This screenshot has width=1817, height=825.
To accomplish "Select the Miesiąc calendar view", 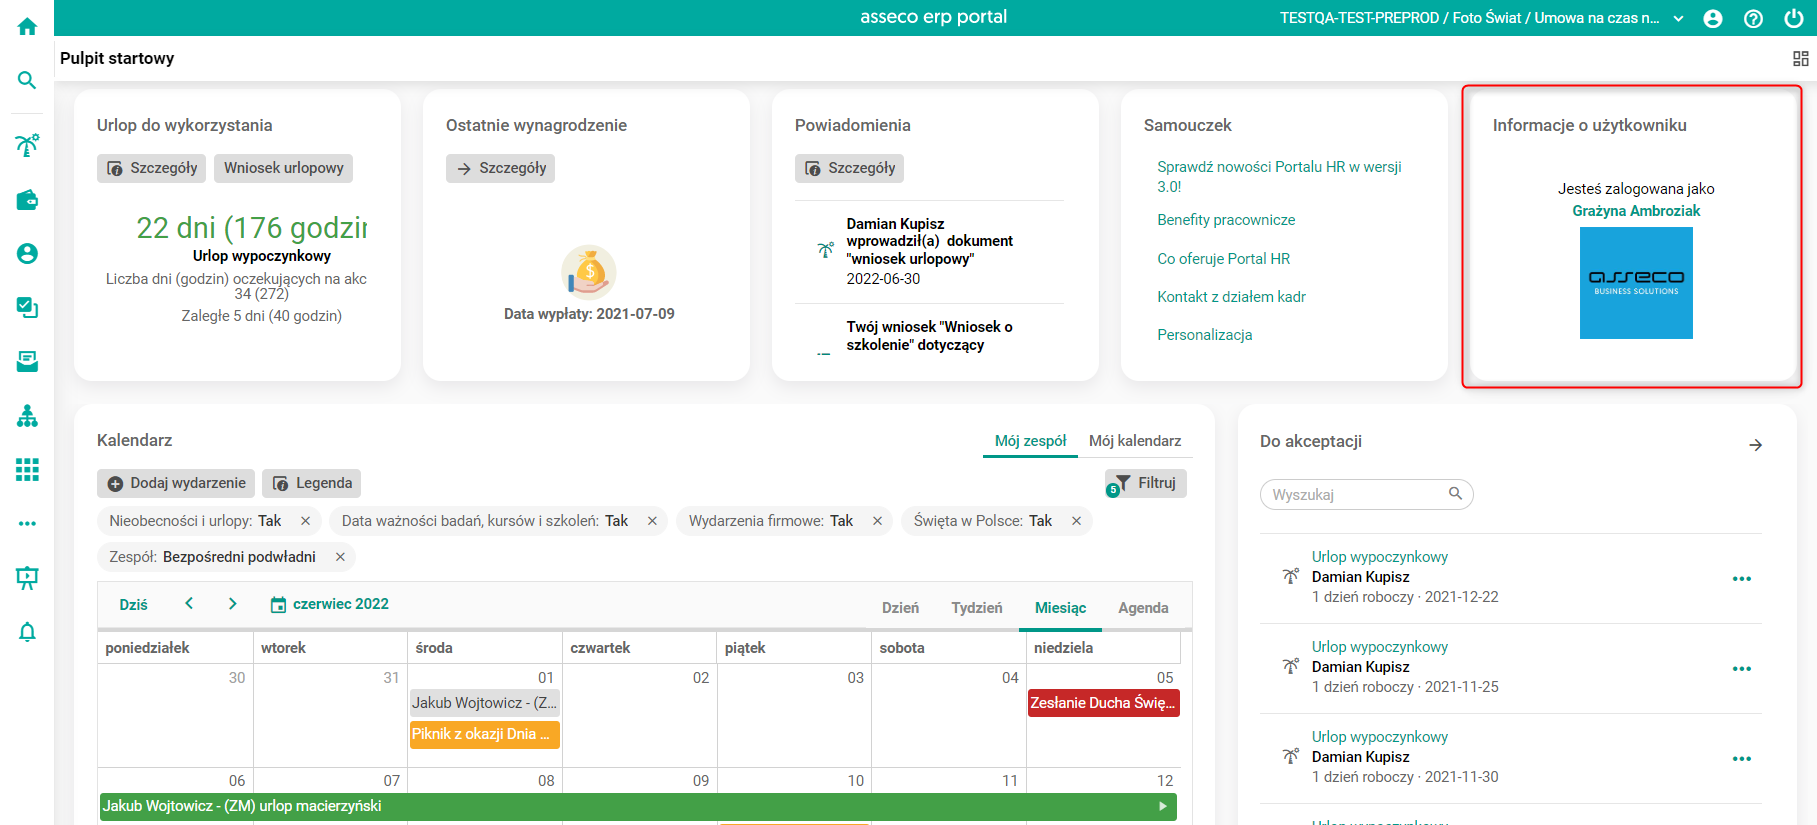I will pos(1060,608).
